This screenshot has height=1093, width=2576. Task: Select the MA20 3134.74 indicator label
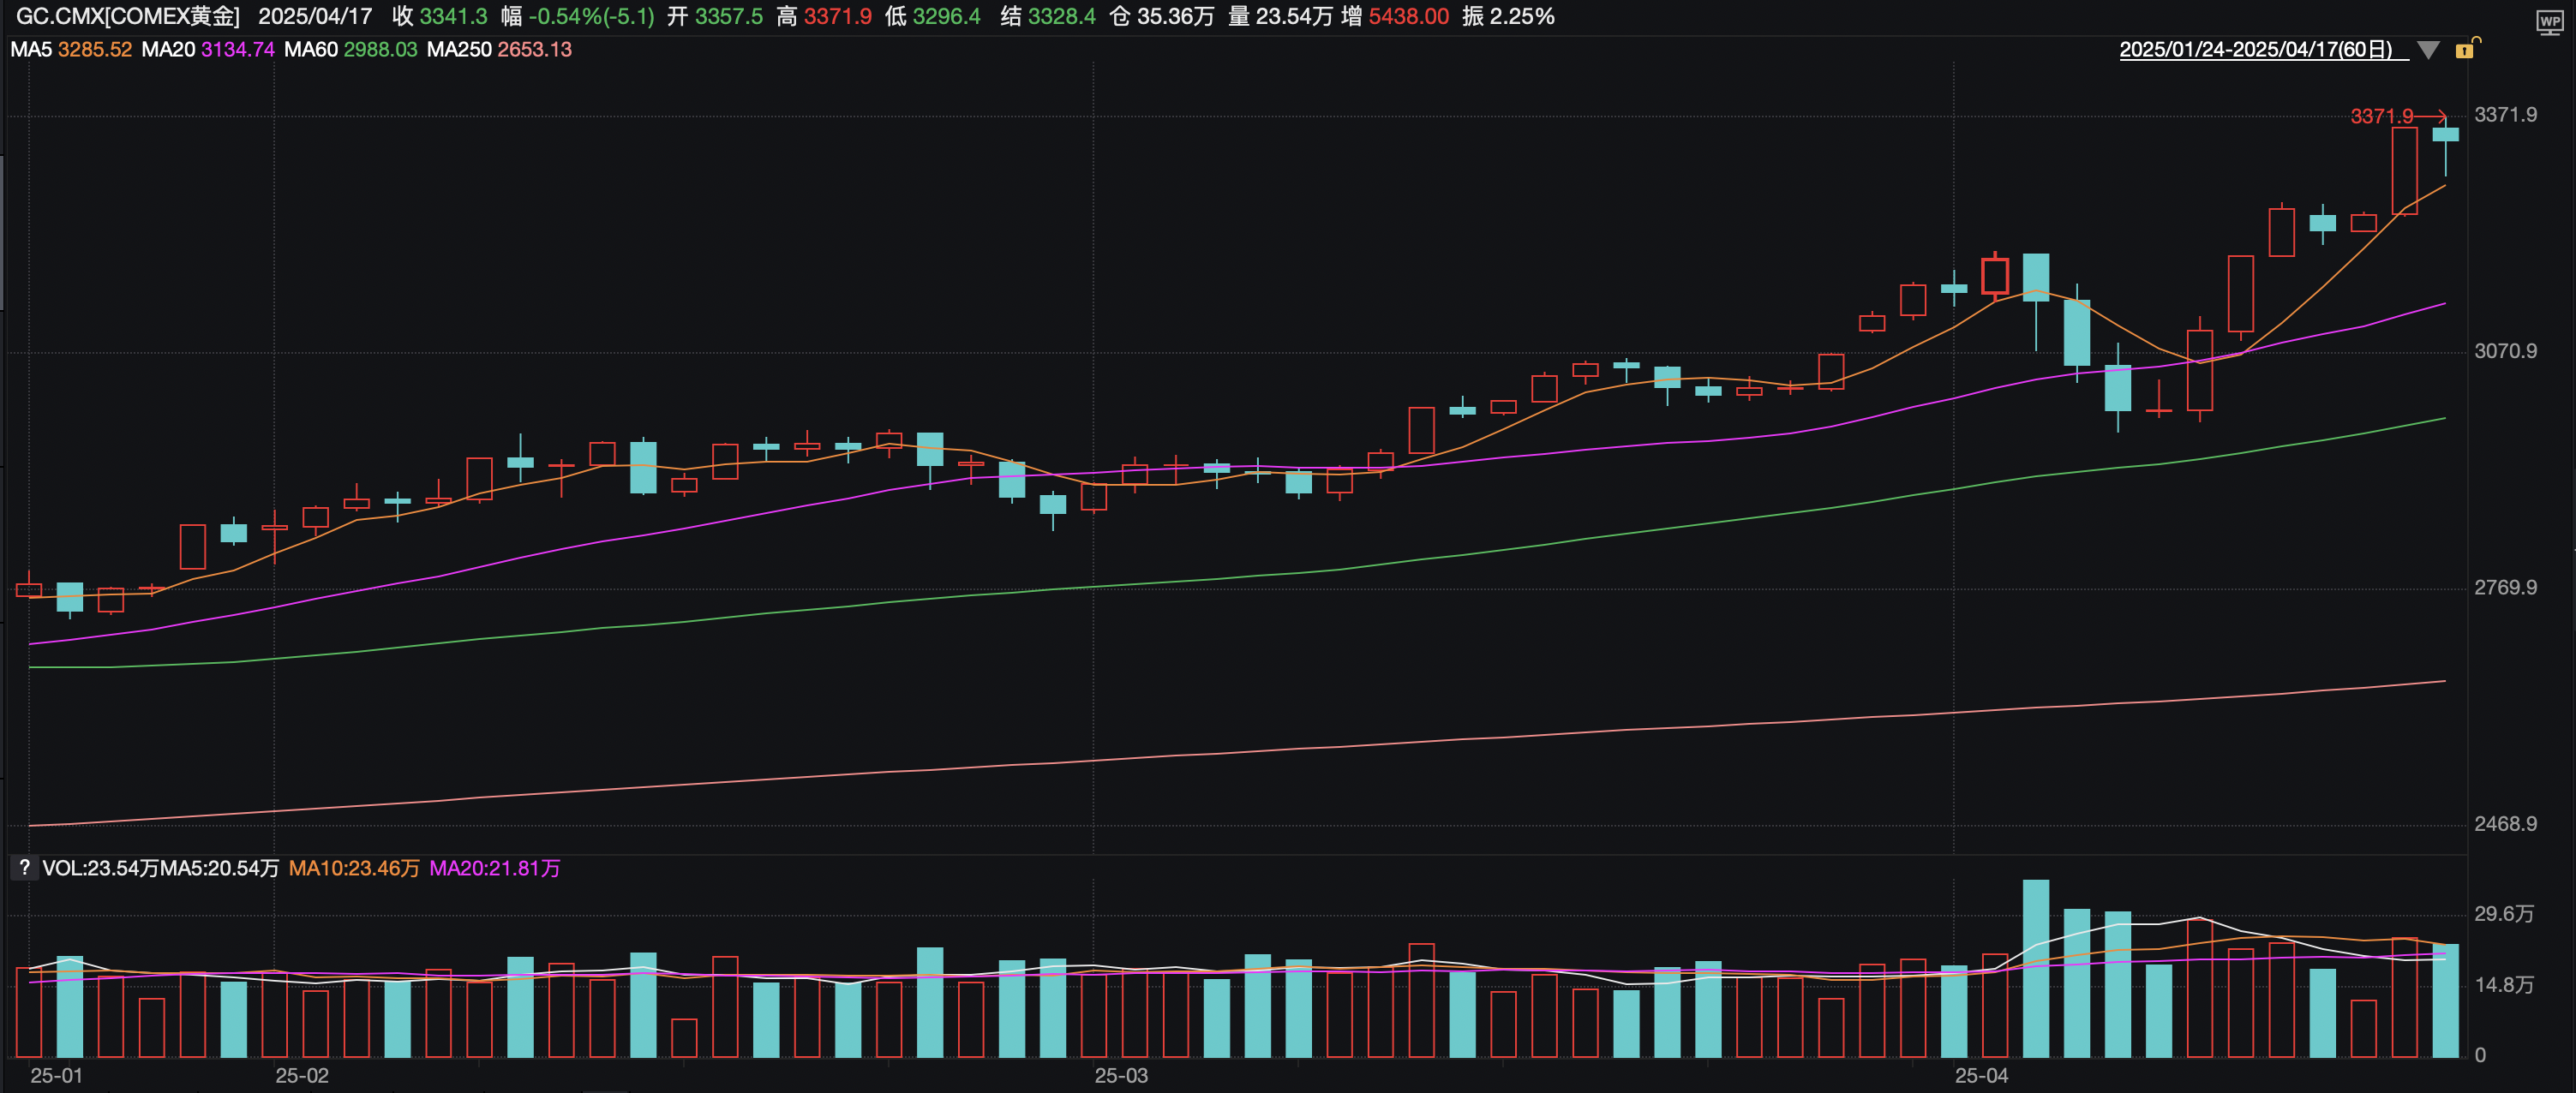pyautogui.click(x=207, y=49)
